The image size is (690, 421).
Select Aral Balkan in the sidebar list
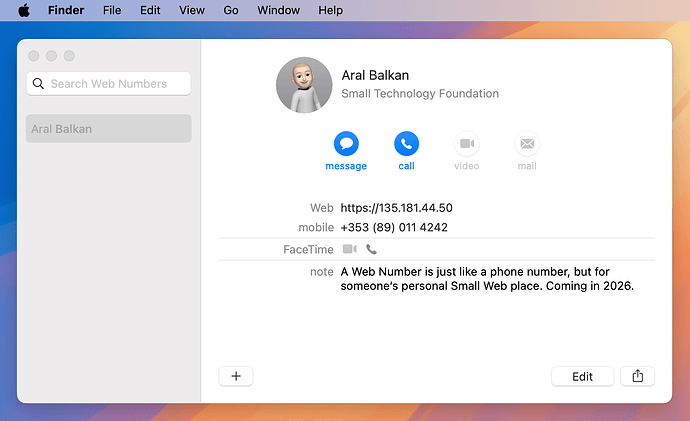109,128
